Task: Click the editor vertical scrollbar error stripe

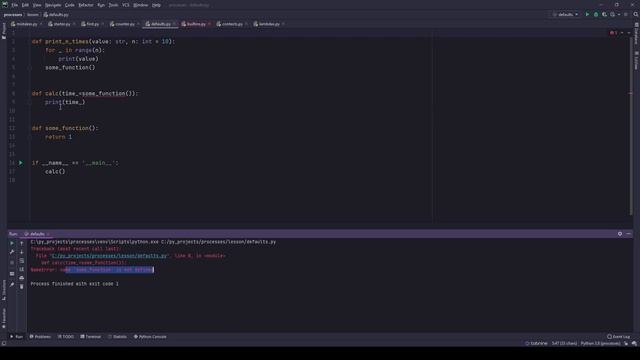Action: (630, 93)
